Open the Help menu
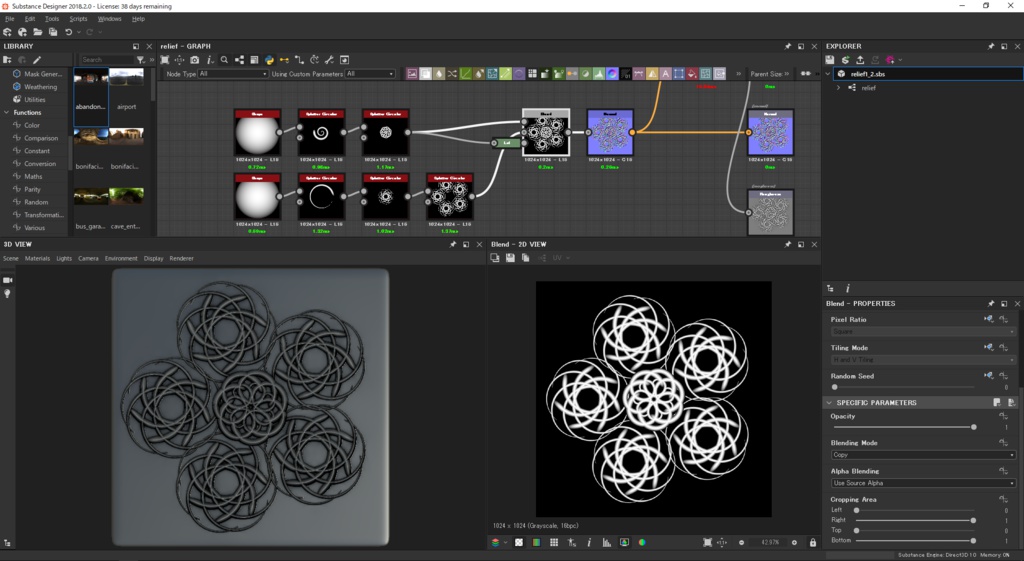Viewport: 1024px width, 561px height. (x=138, y=19)
